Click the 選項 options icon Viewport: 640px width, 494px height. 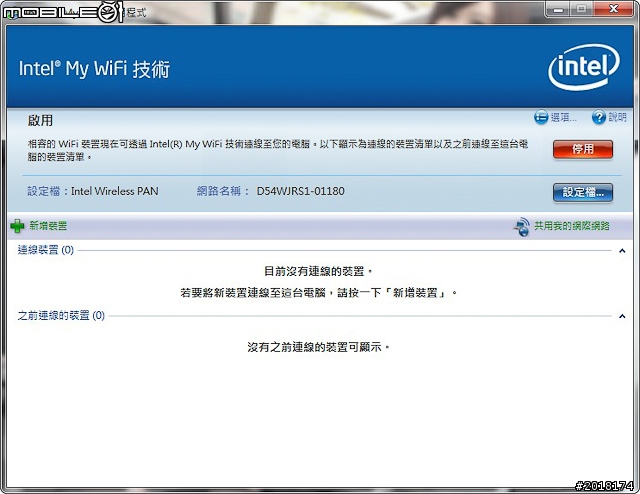pos(541,118)
